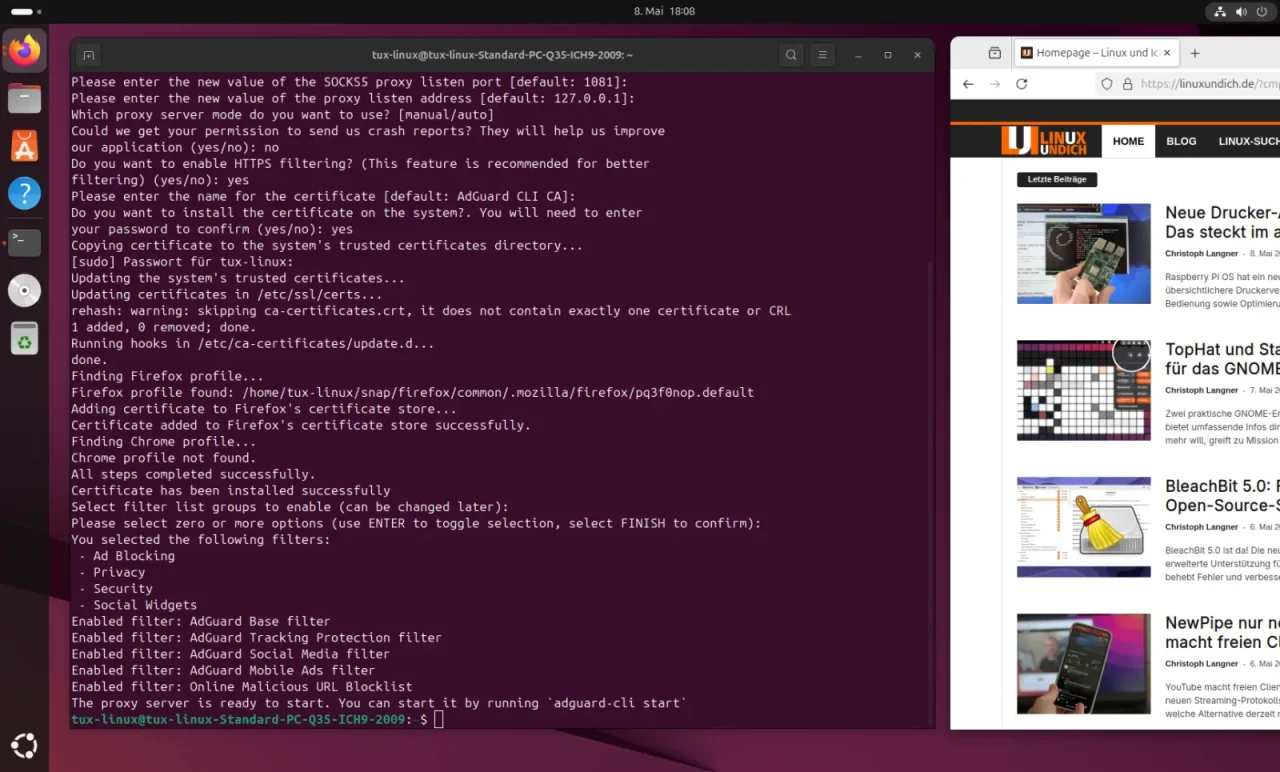Open the Trash from the dock
Screen dimensions: 1280x772
click(24, 339)
